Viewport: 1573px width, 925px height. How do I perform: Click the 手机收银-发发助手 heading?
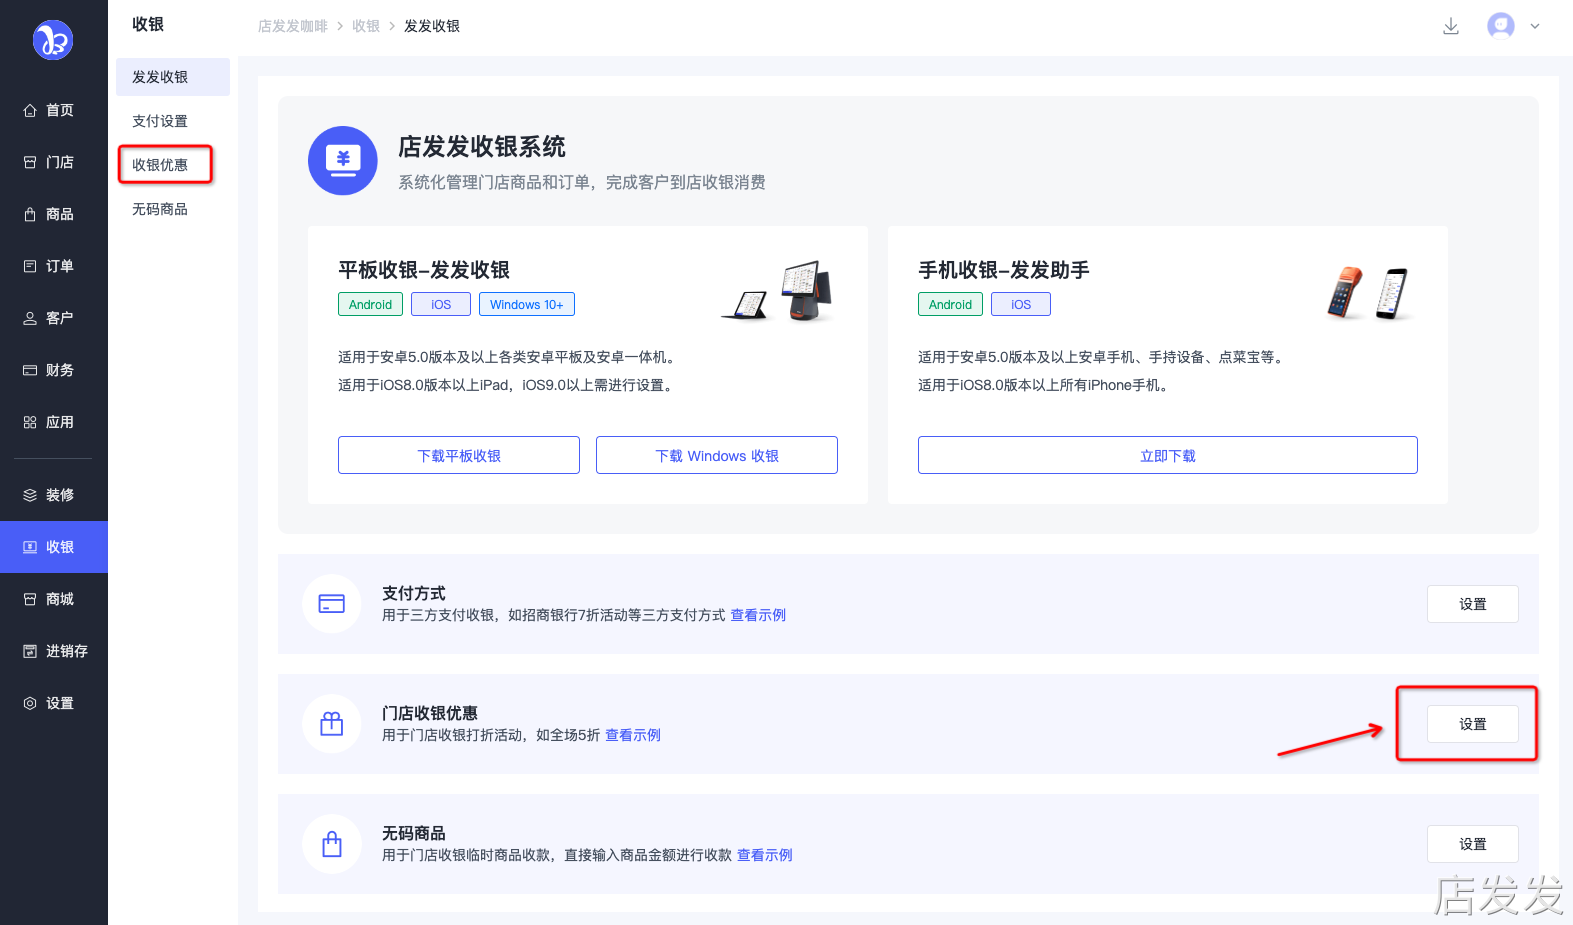click(1004, 270)
